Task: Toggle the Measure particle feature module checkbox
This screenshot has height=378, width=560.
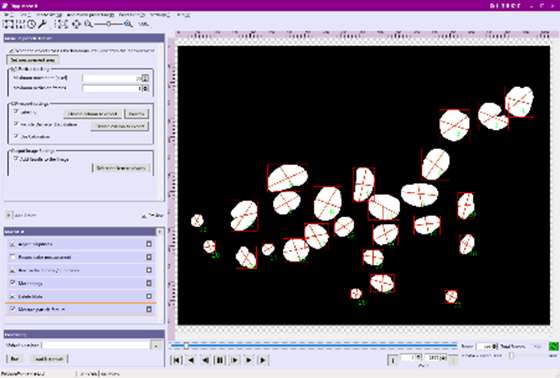Action: 13,309
